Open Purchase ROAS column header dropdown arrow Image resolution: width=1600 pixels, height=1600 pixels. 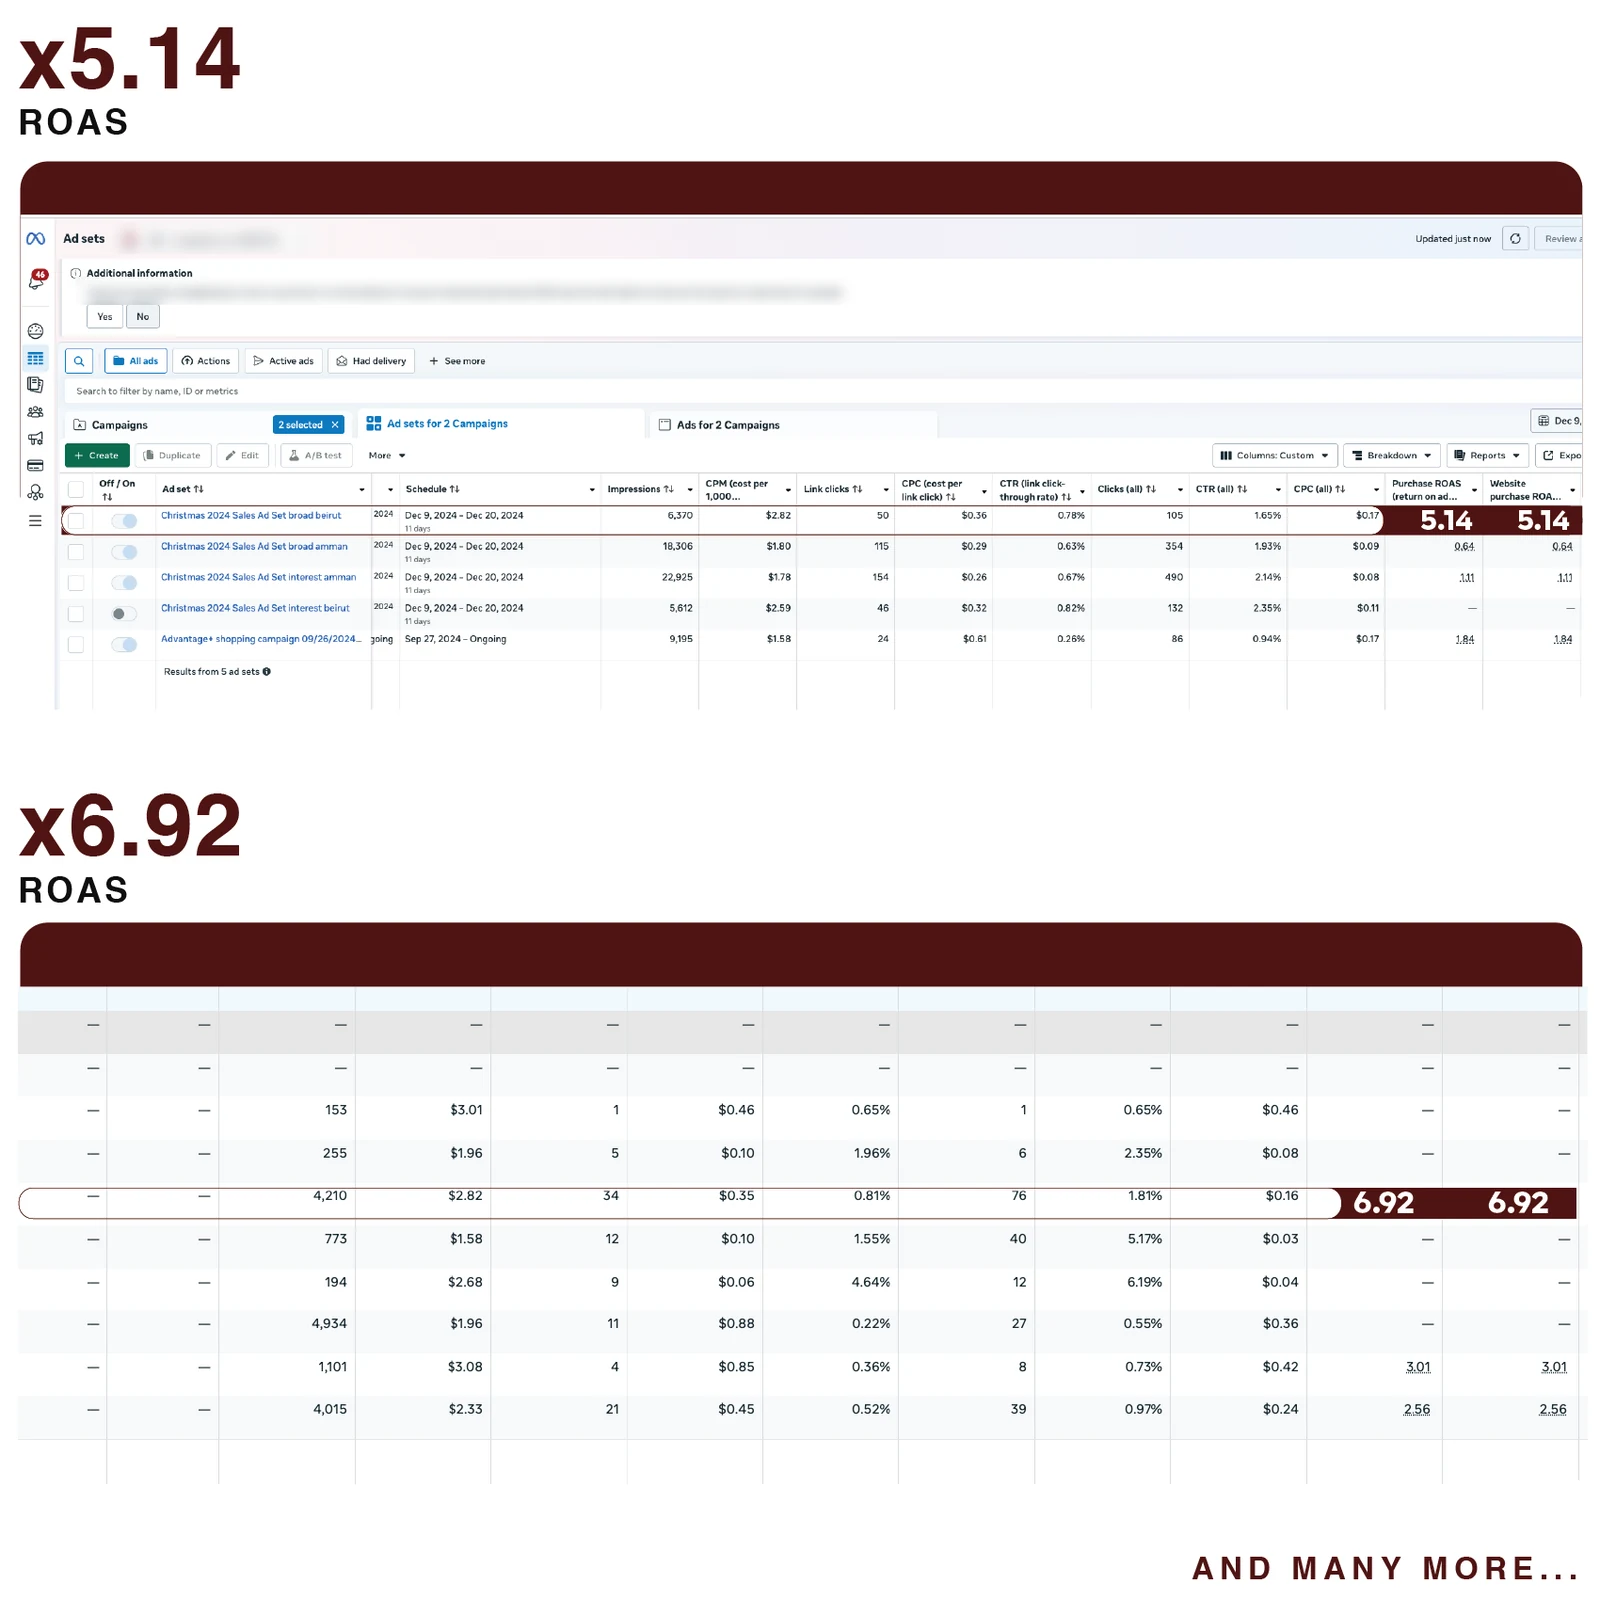[1474, 490]
